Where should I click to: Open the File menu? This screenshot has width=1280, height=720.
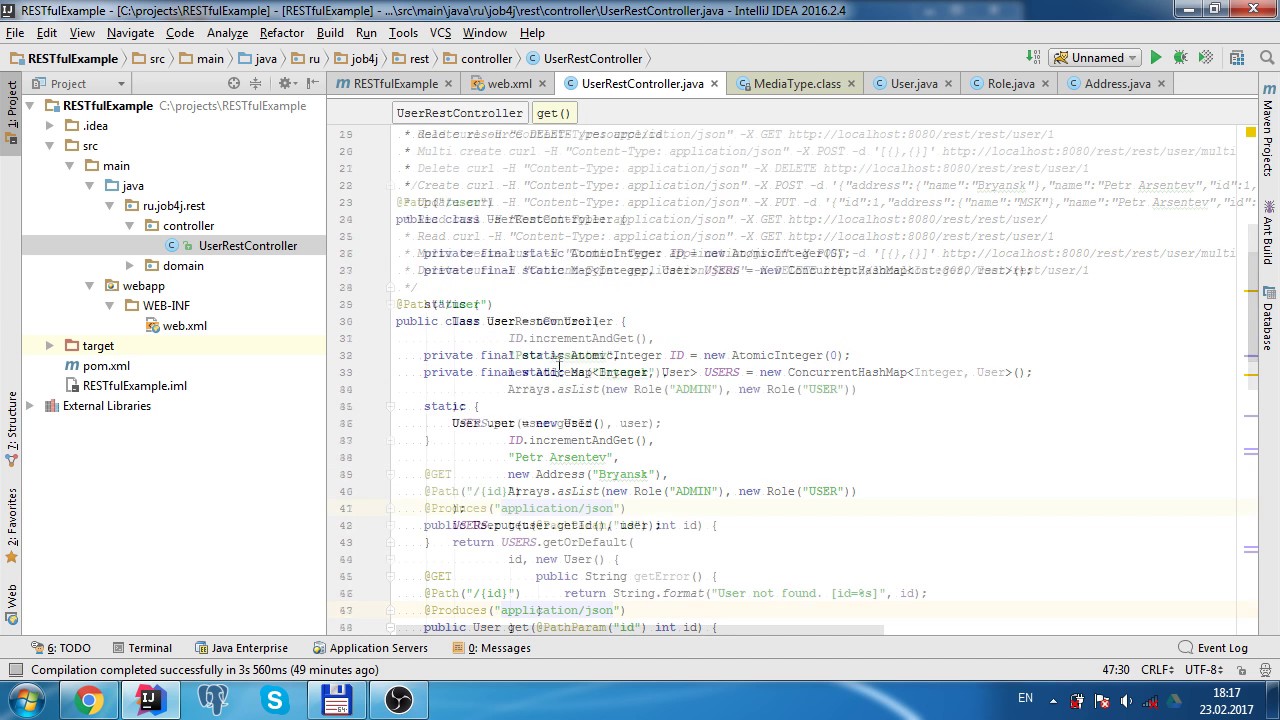click(15, 33)
